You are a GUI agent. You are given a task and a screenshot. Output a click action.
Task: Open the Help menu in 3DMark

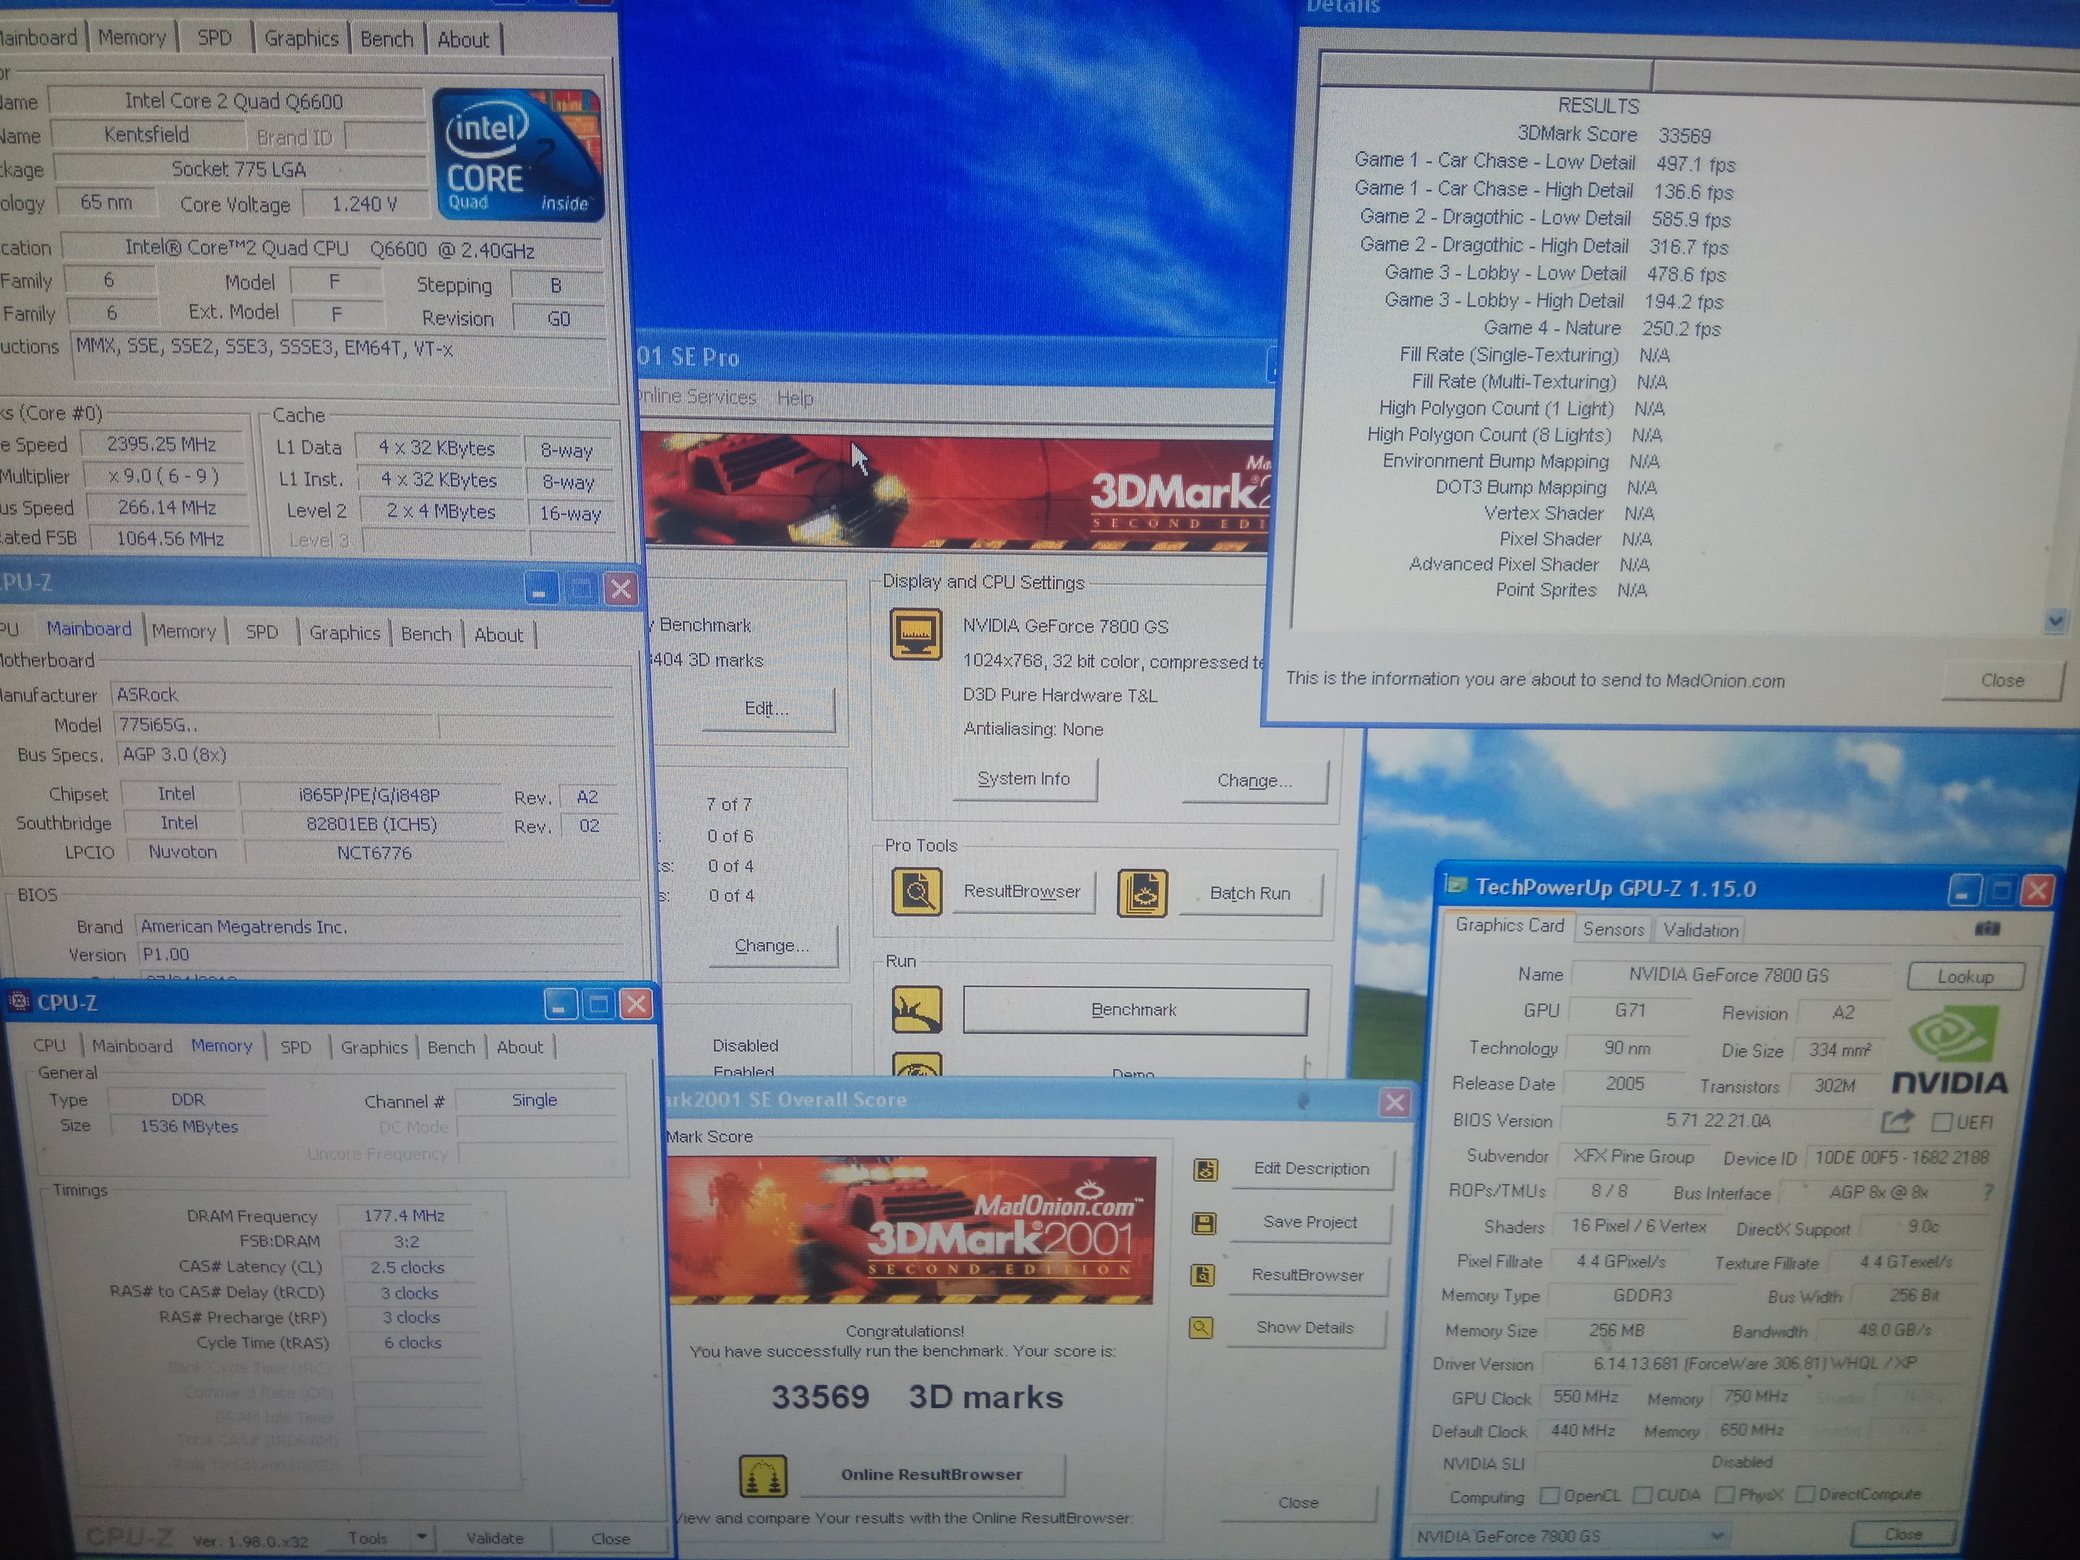pyautogui.click(x=795, y=398)
